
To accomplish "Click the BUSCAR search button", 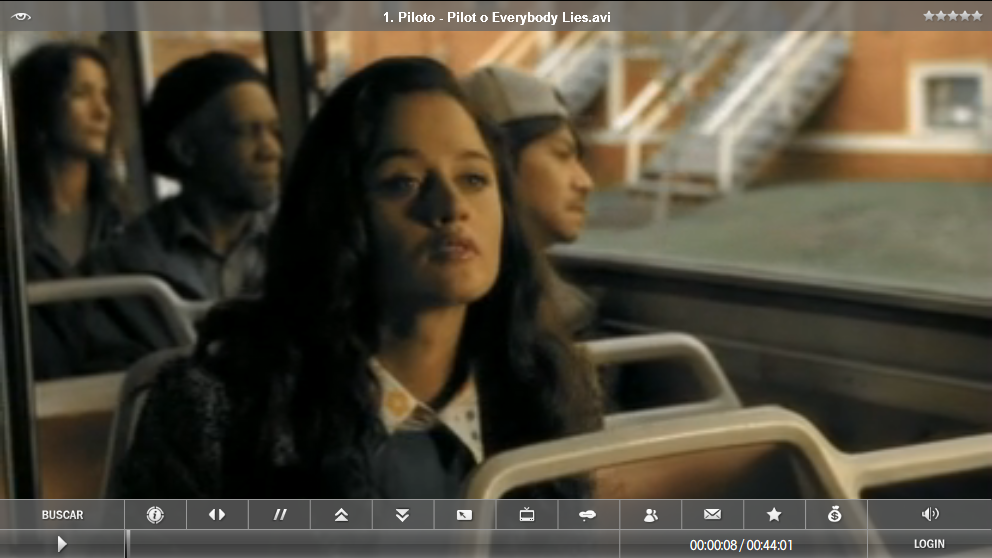I will click(62, 514).
